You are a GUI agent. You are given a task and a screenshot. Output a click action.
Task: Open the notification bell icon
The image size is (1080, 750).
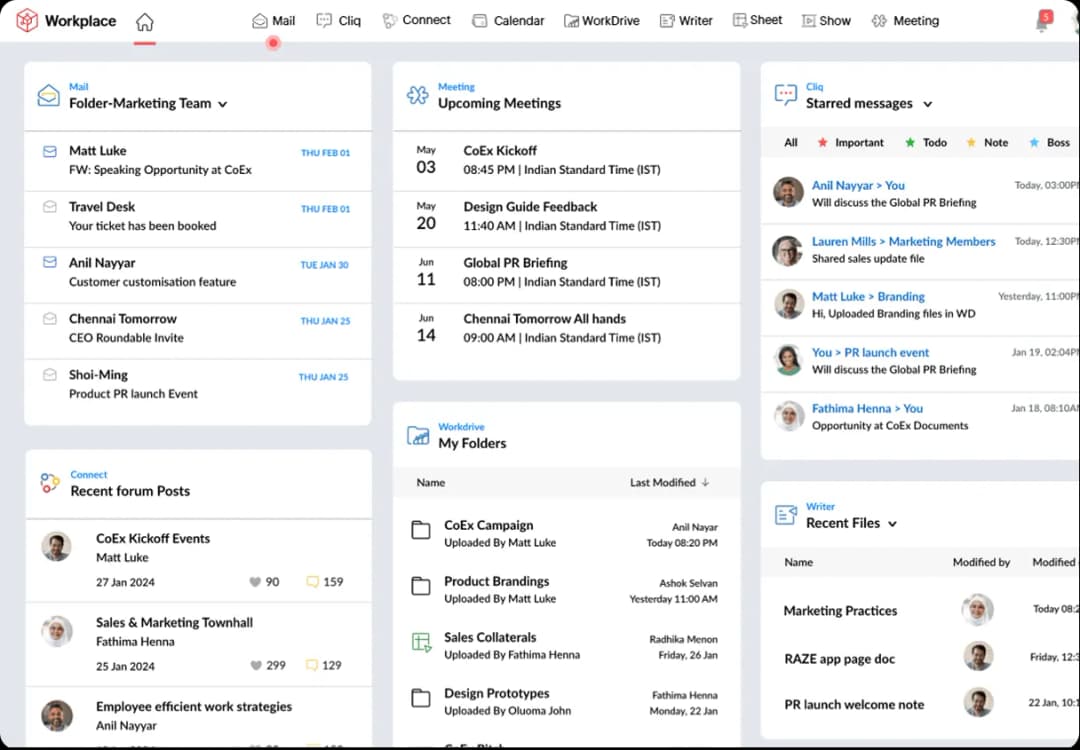tap(1043, 21)
